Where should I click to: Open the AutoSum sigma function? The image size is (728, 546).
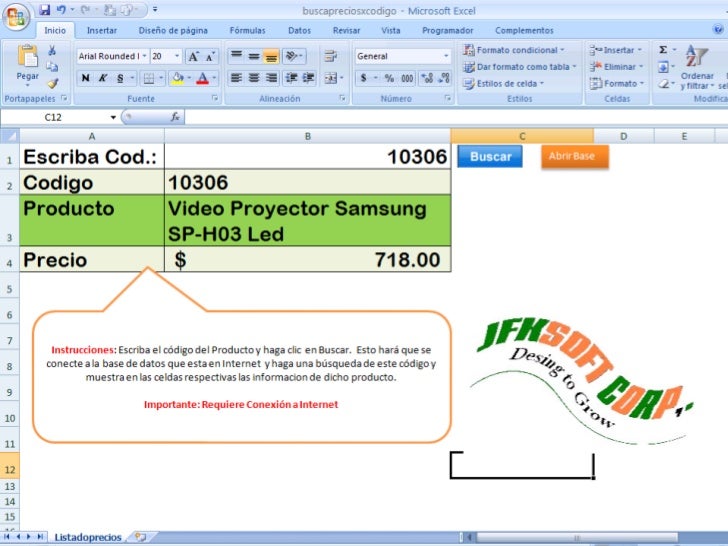663,50
